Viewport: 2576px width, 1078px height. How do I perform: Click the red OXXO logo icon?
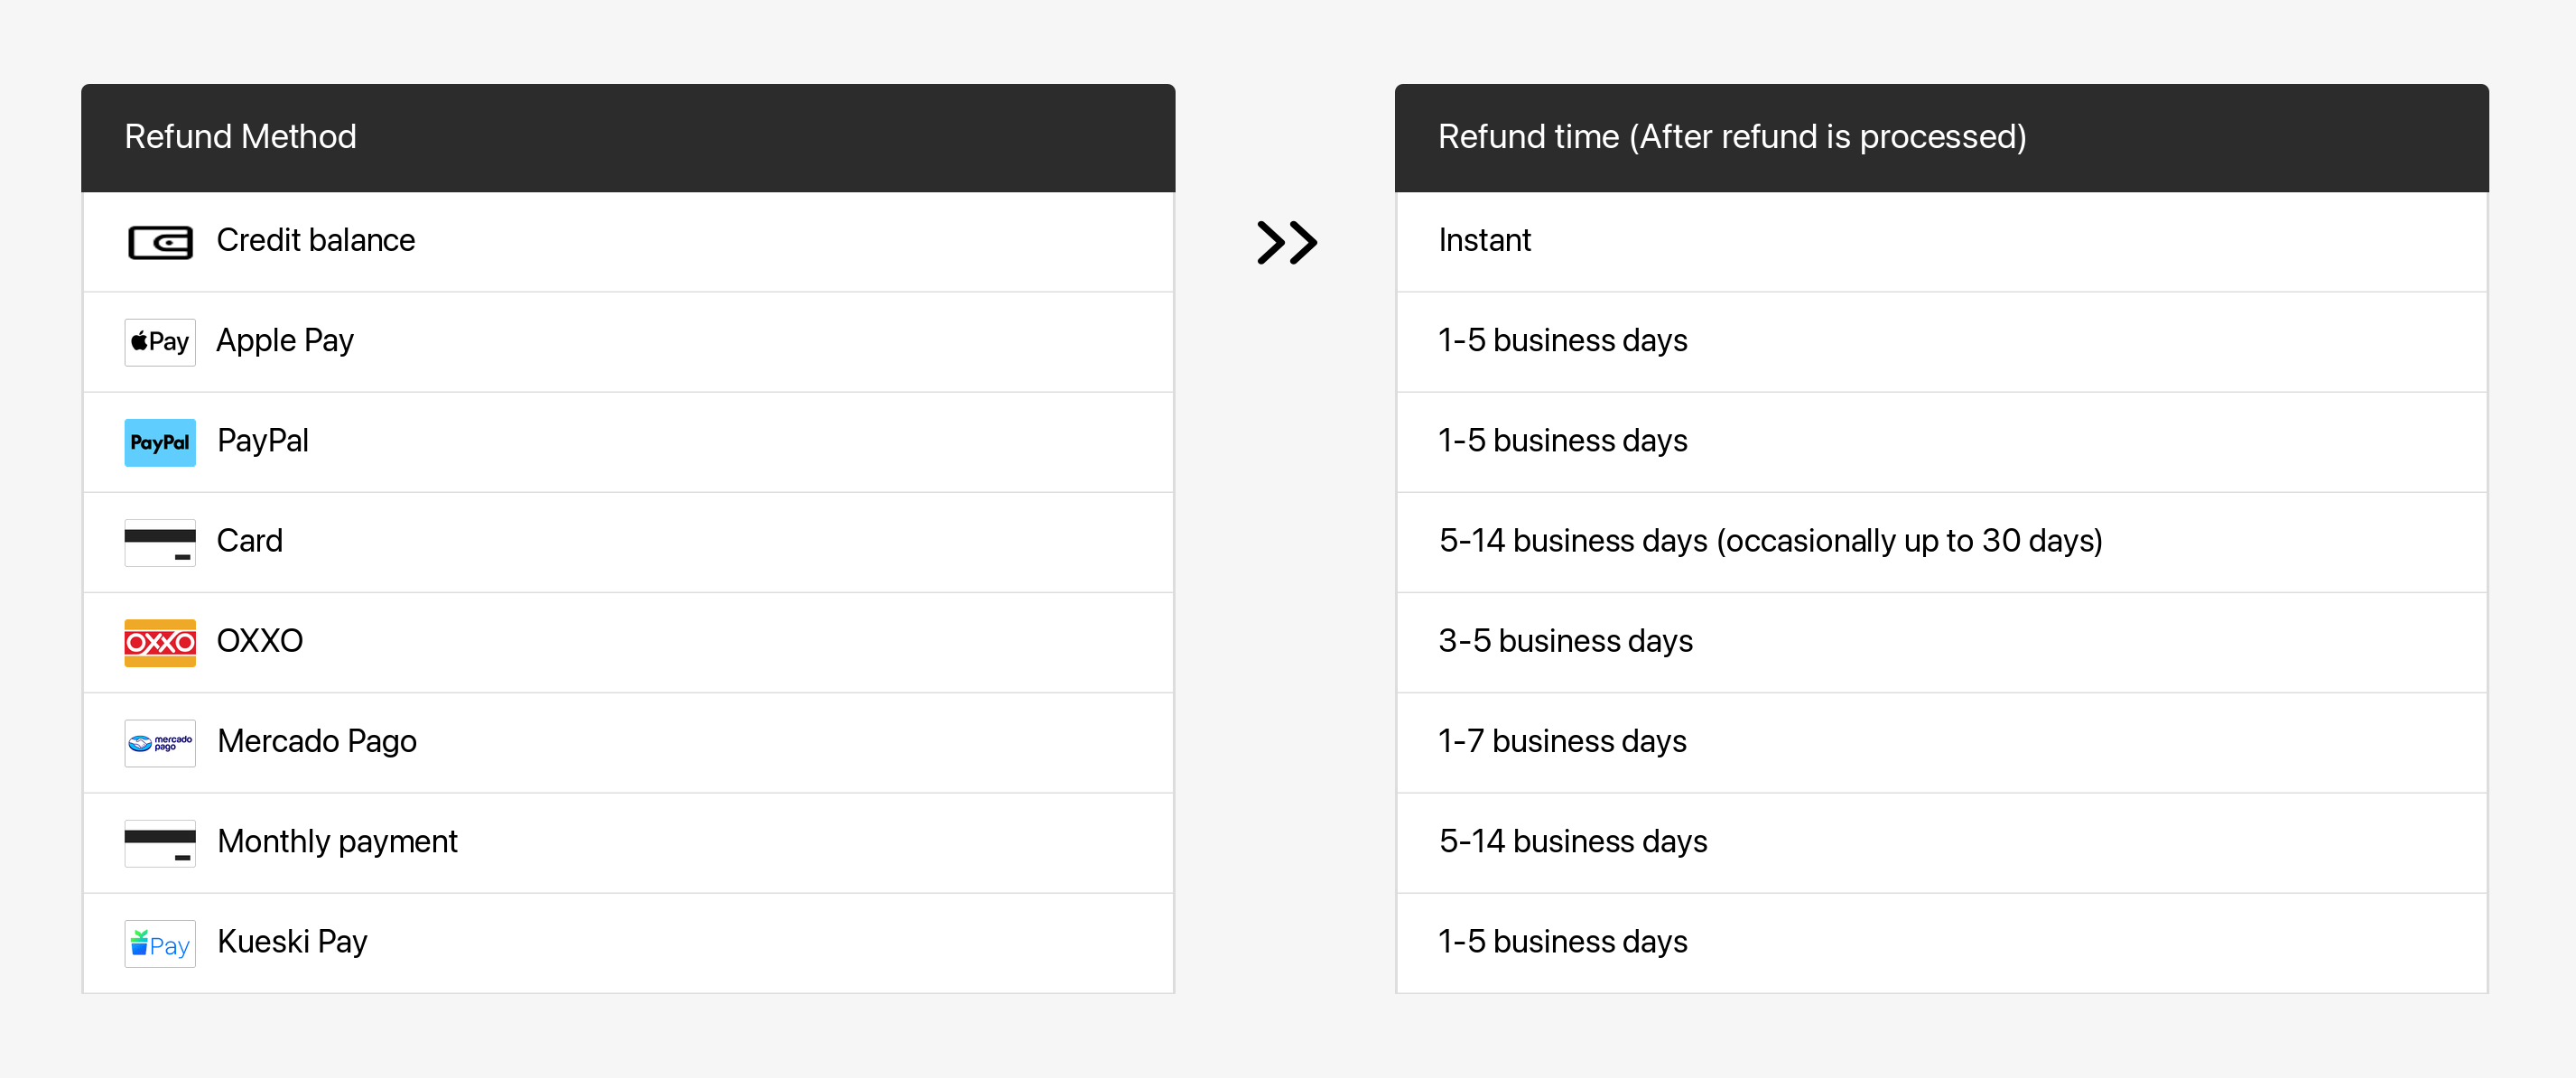(x=160, y=642)
